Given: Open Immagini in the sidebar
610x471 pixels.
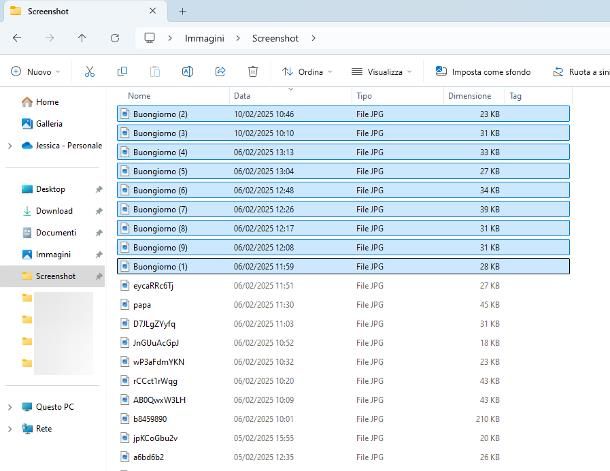Looking at the screenshot, I should coord(46,254).
